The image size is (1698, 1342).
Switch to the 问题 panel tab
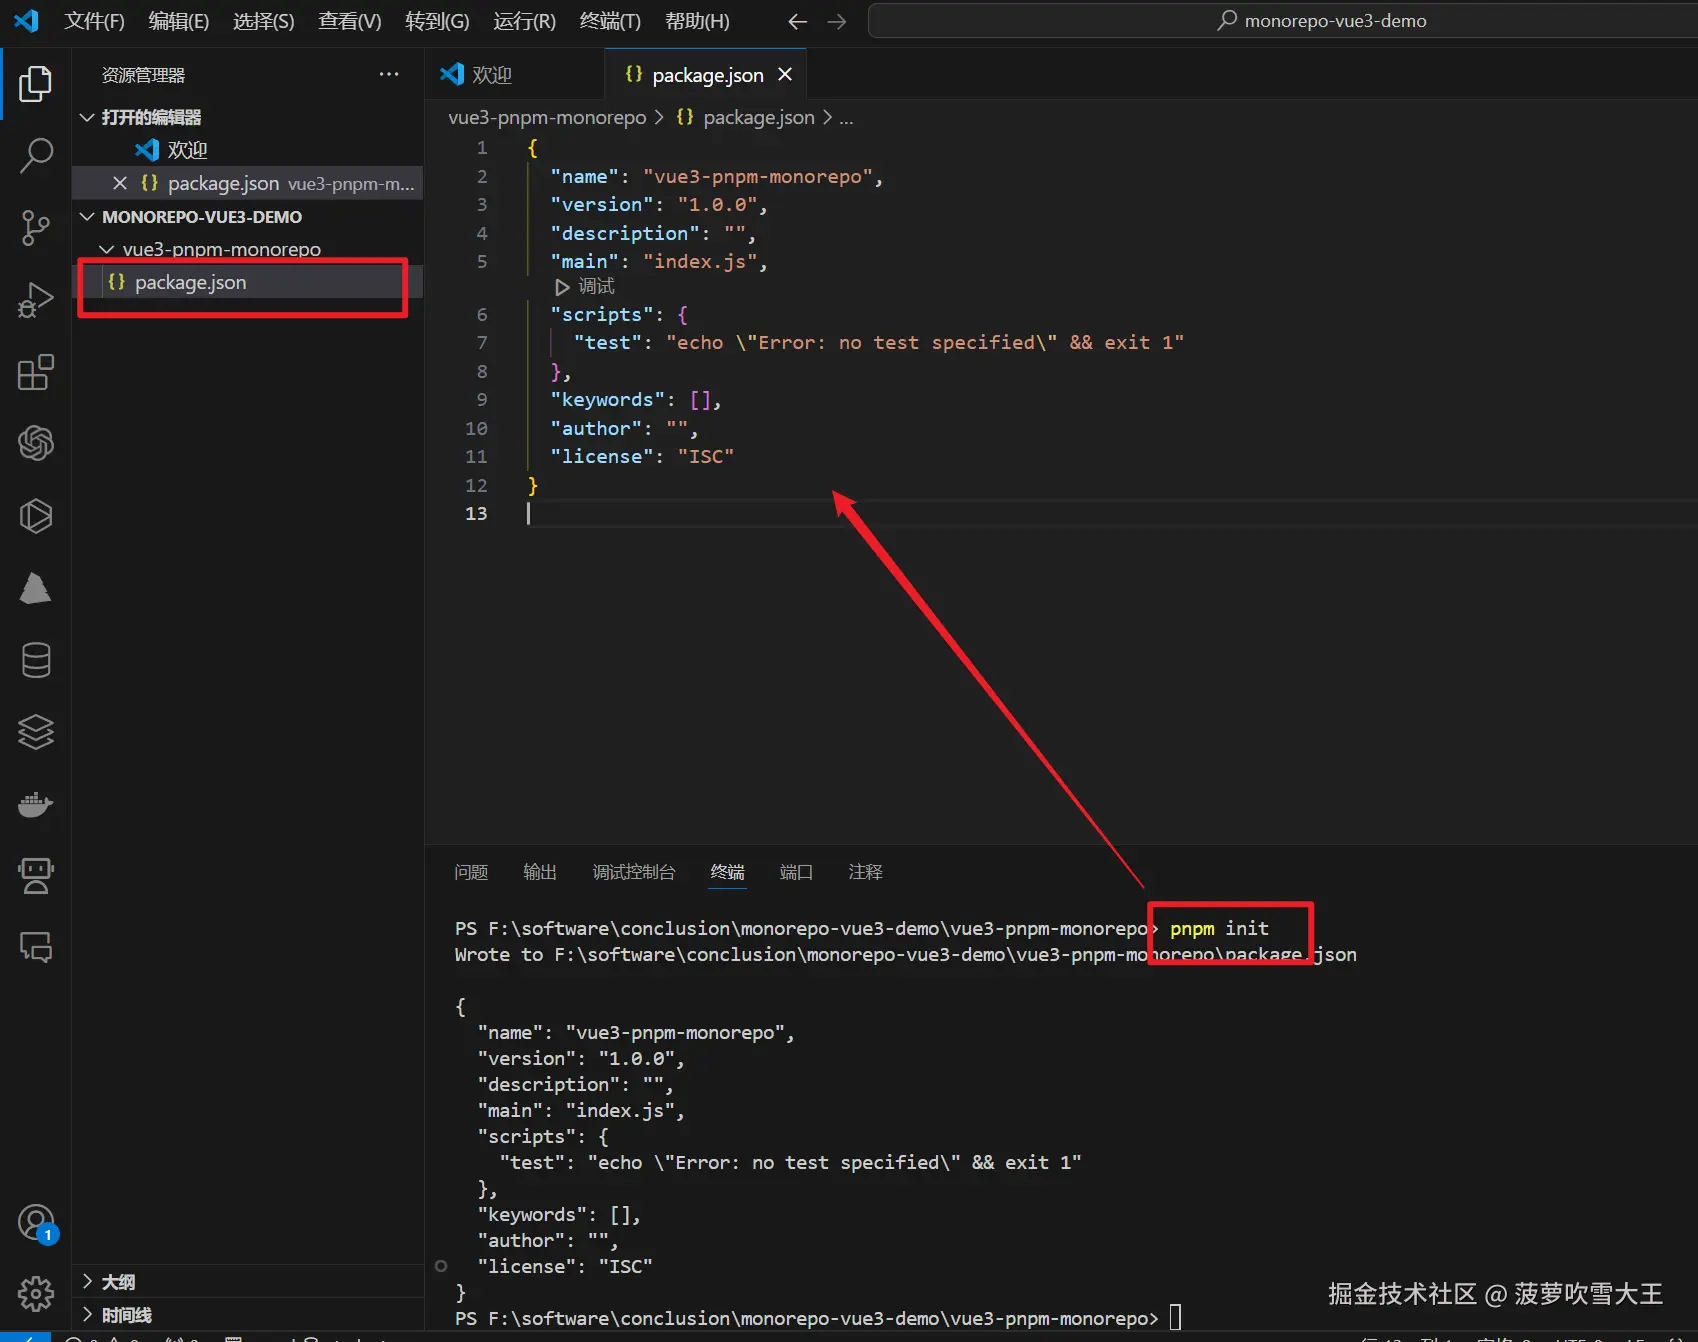point(471,872)
